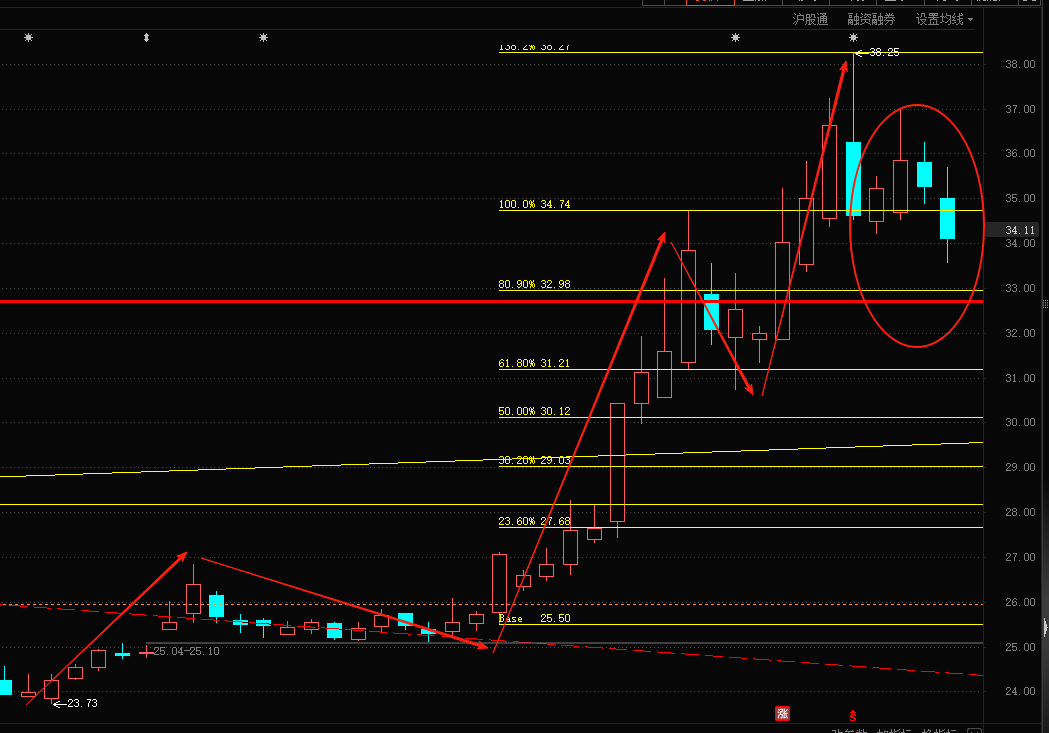Open the 沪股通 link
Image resolution: width=1049 pixels, height=733 pixels.
click(810, 19)
